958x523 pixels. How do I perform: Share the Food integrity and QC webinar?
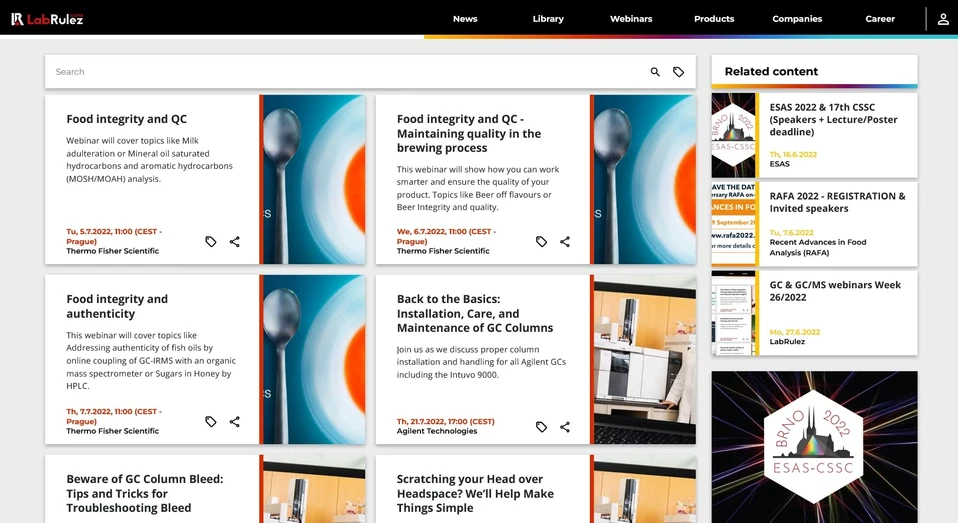pyautogui.click(x=235, y=242)
